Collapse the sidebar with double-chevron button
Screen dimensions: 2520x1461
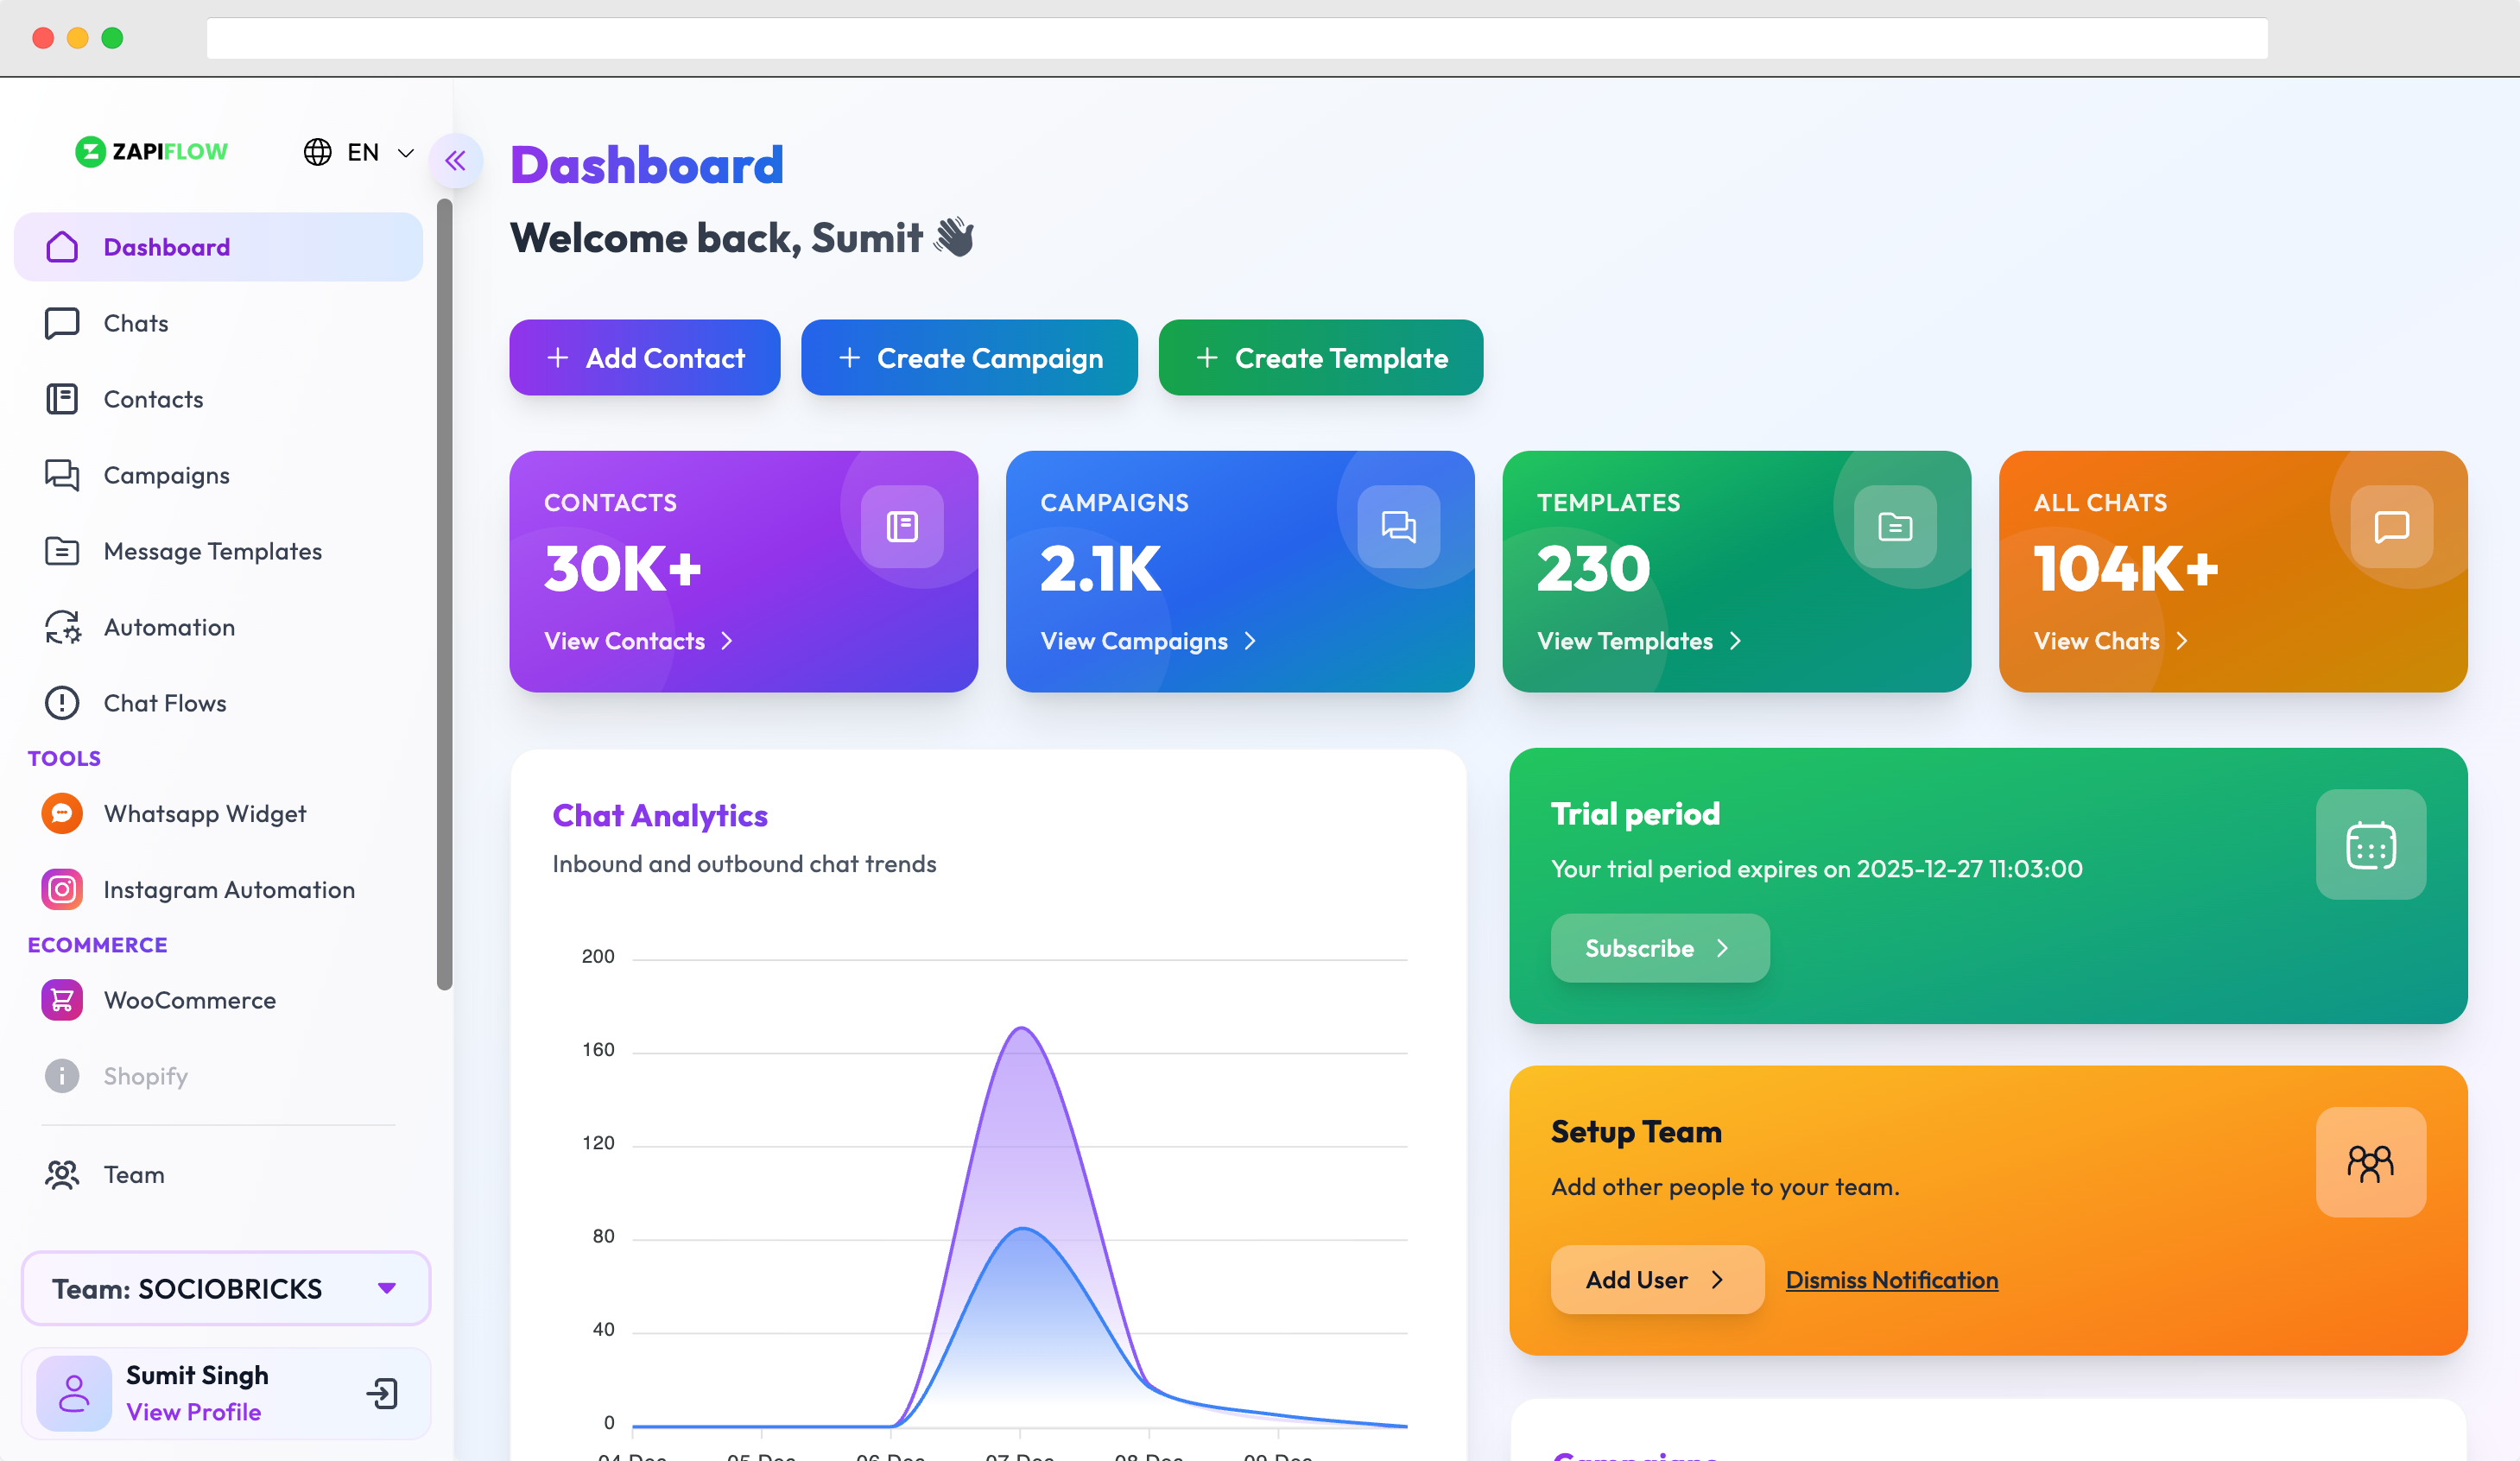click(x=456, y=160)
